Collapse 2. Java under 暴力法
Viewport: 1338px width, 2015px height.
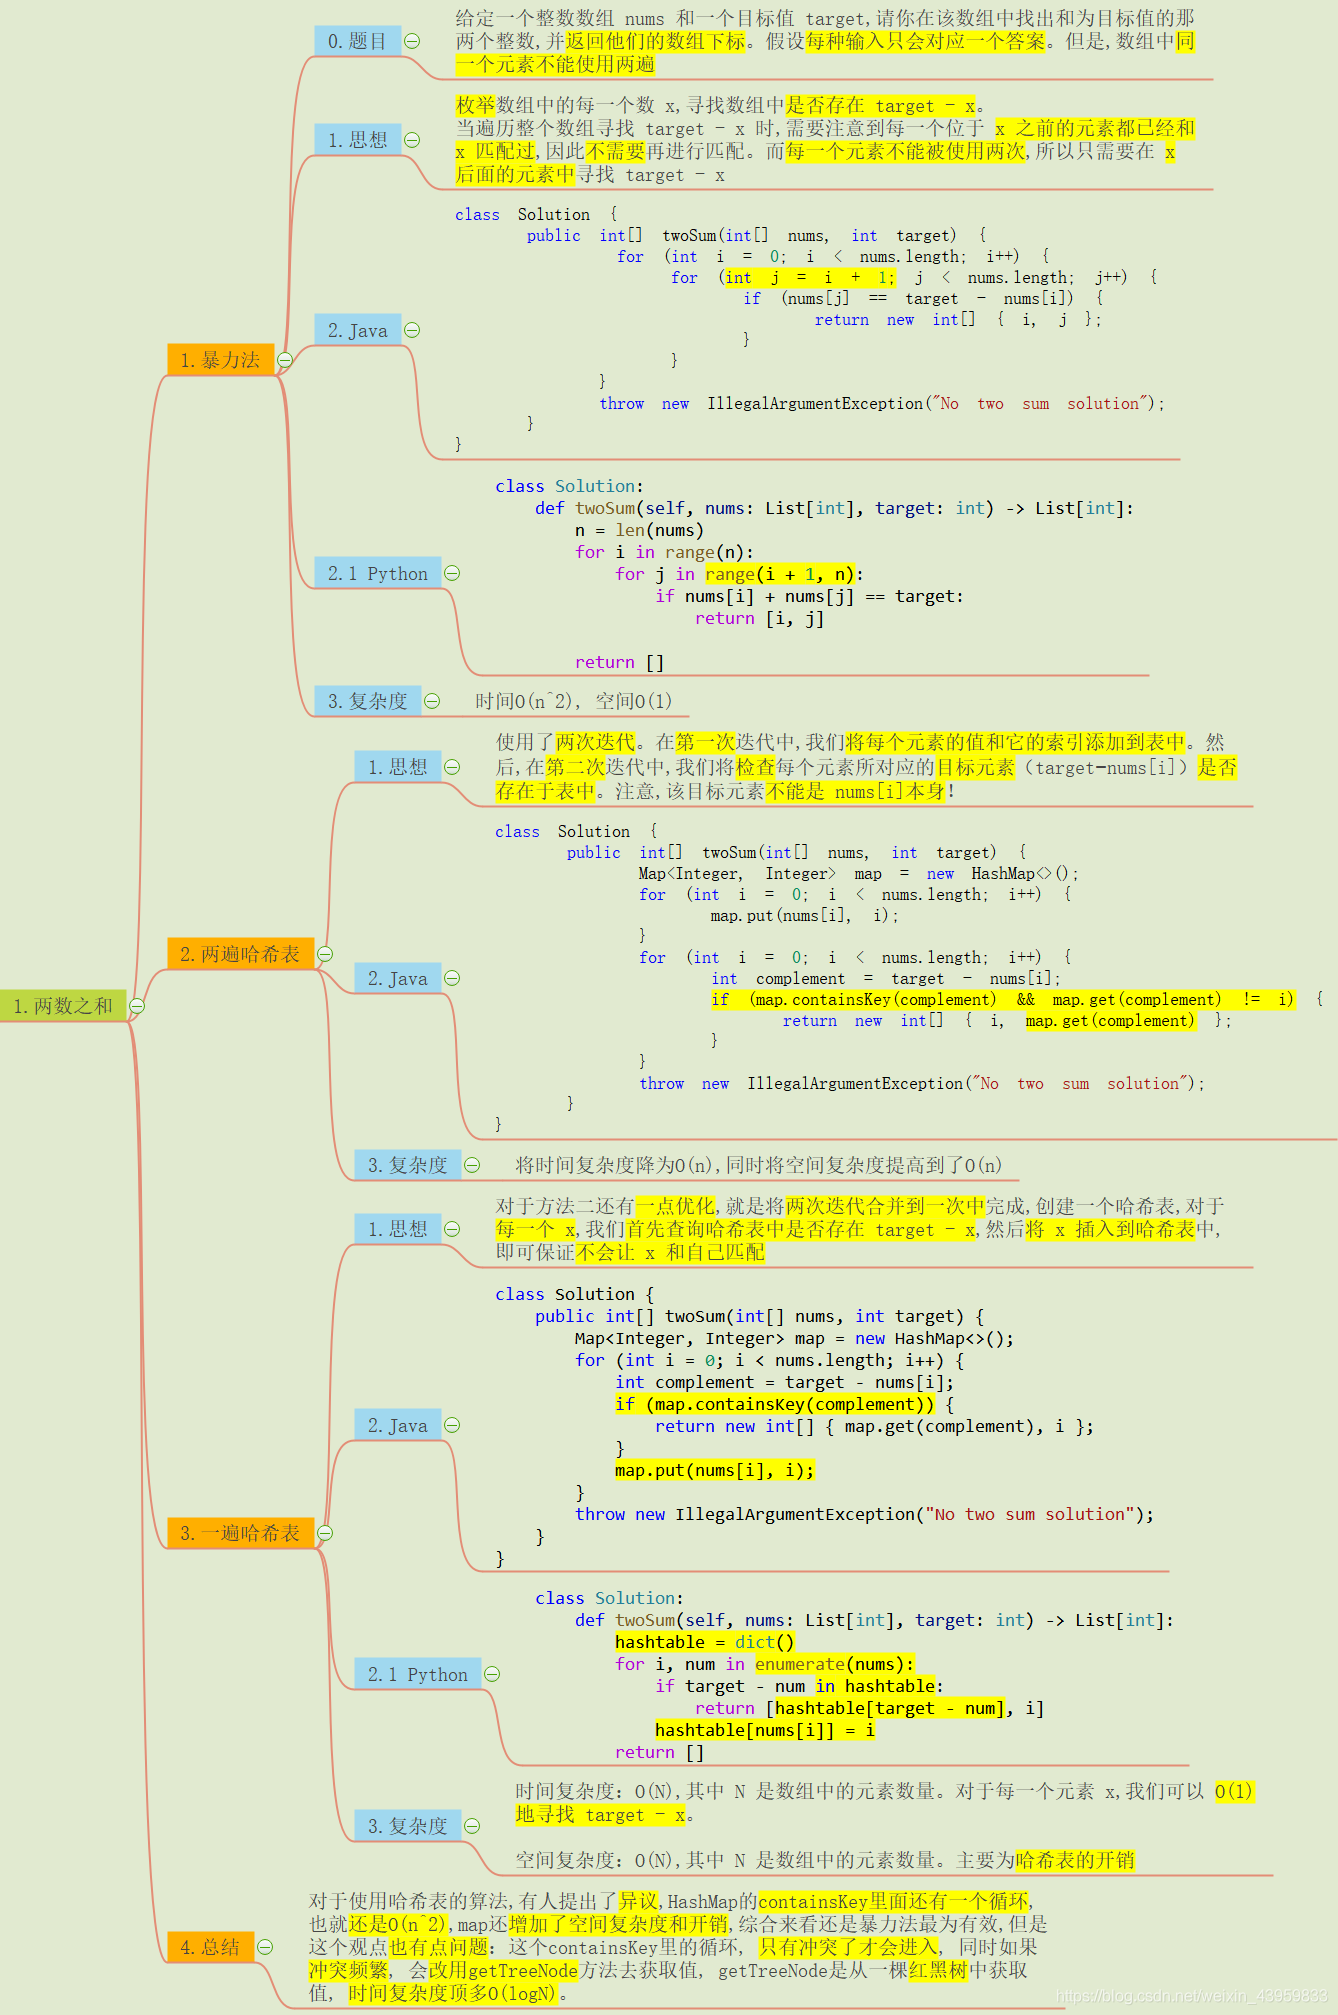pos(412,330)
